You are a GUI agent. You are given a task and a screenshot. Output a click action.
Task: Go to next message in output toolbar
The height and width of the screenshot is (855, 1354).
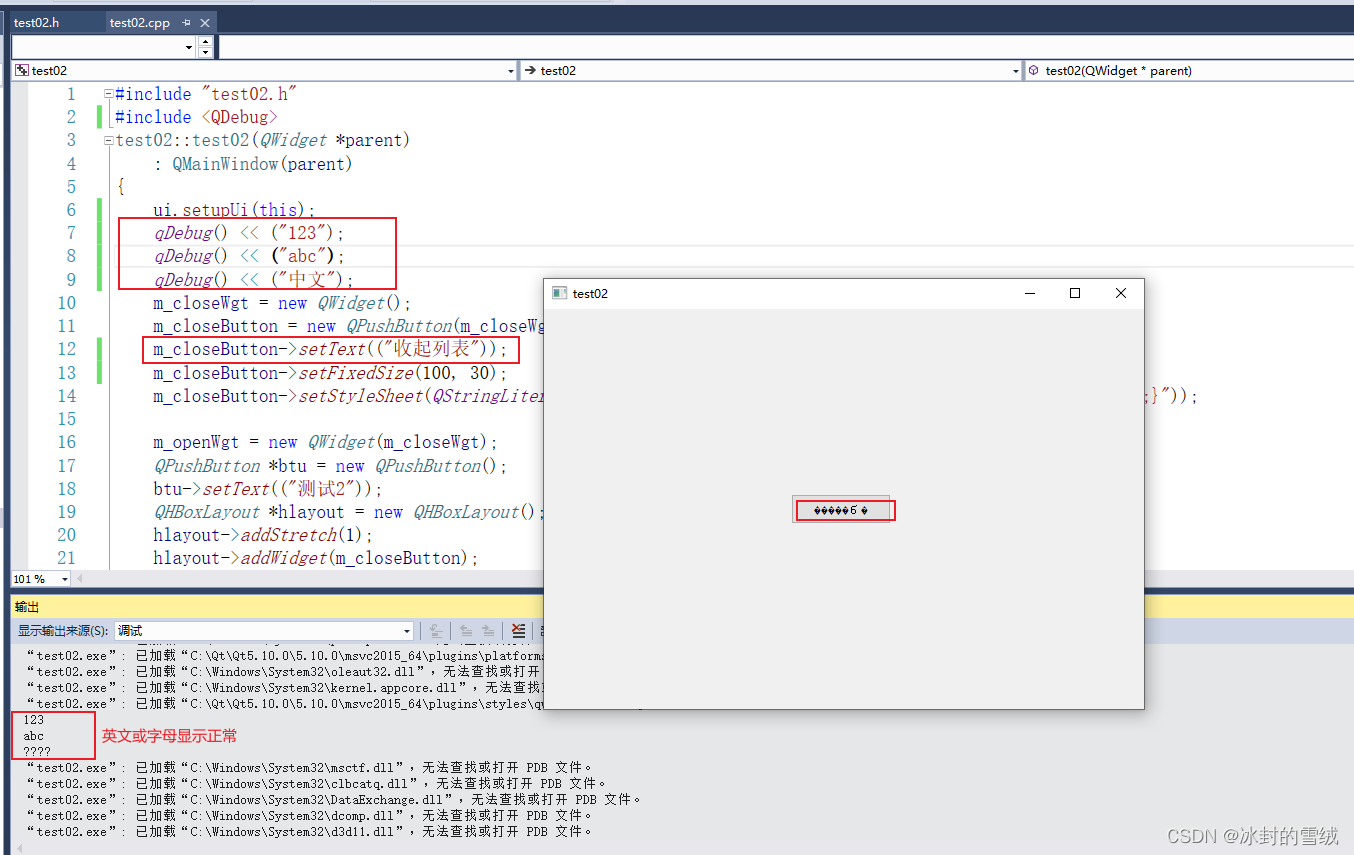click(488, 631)
